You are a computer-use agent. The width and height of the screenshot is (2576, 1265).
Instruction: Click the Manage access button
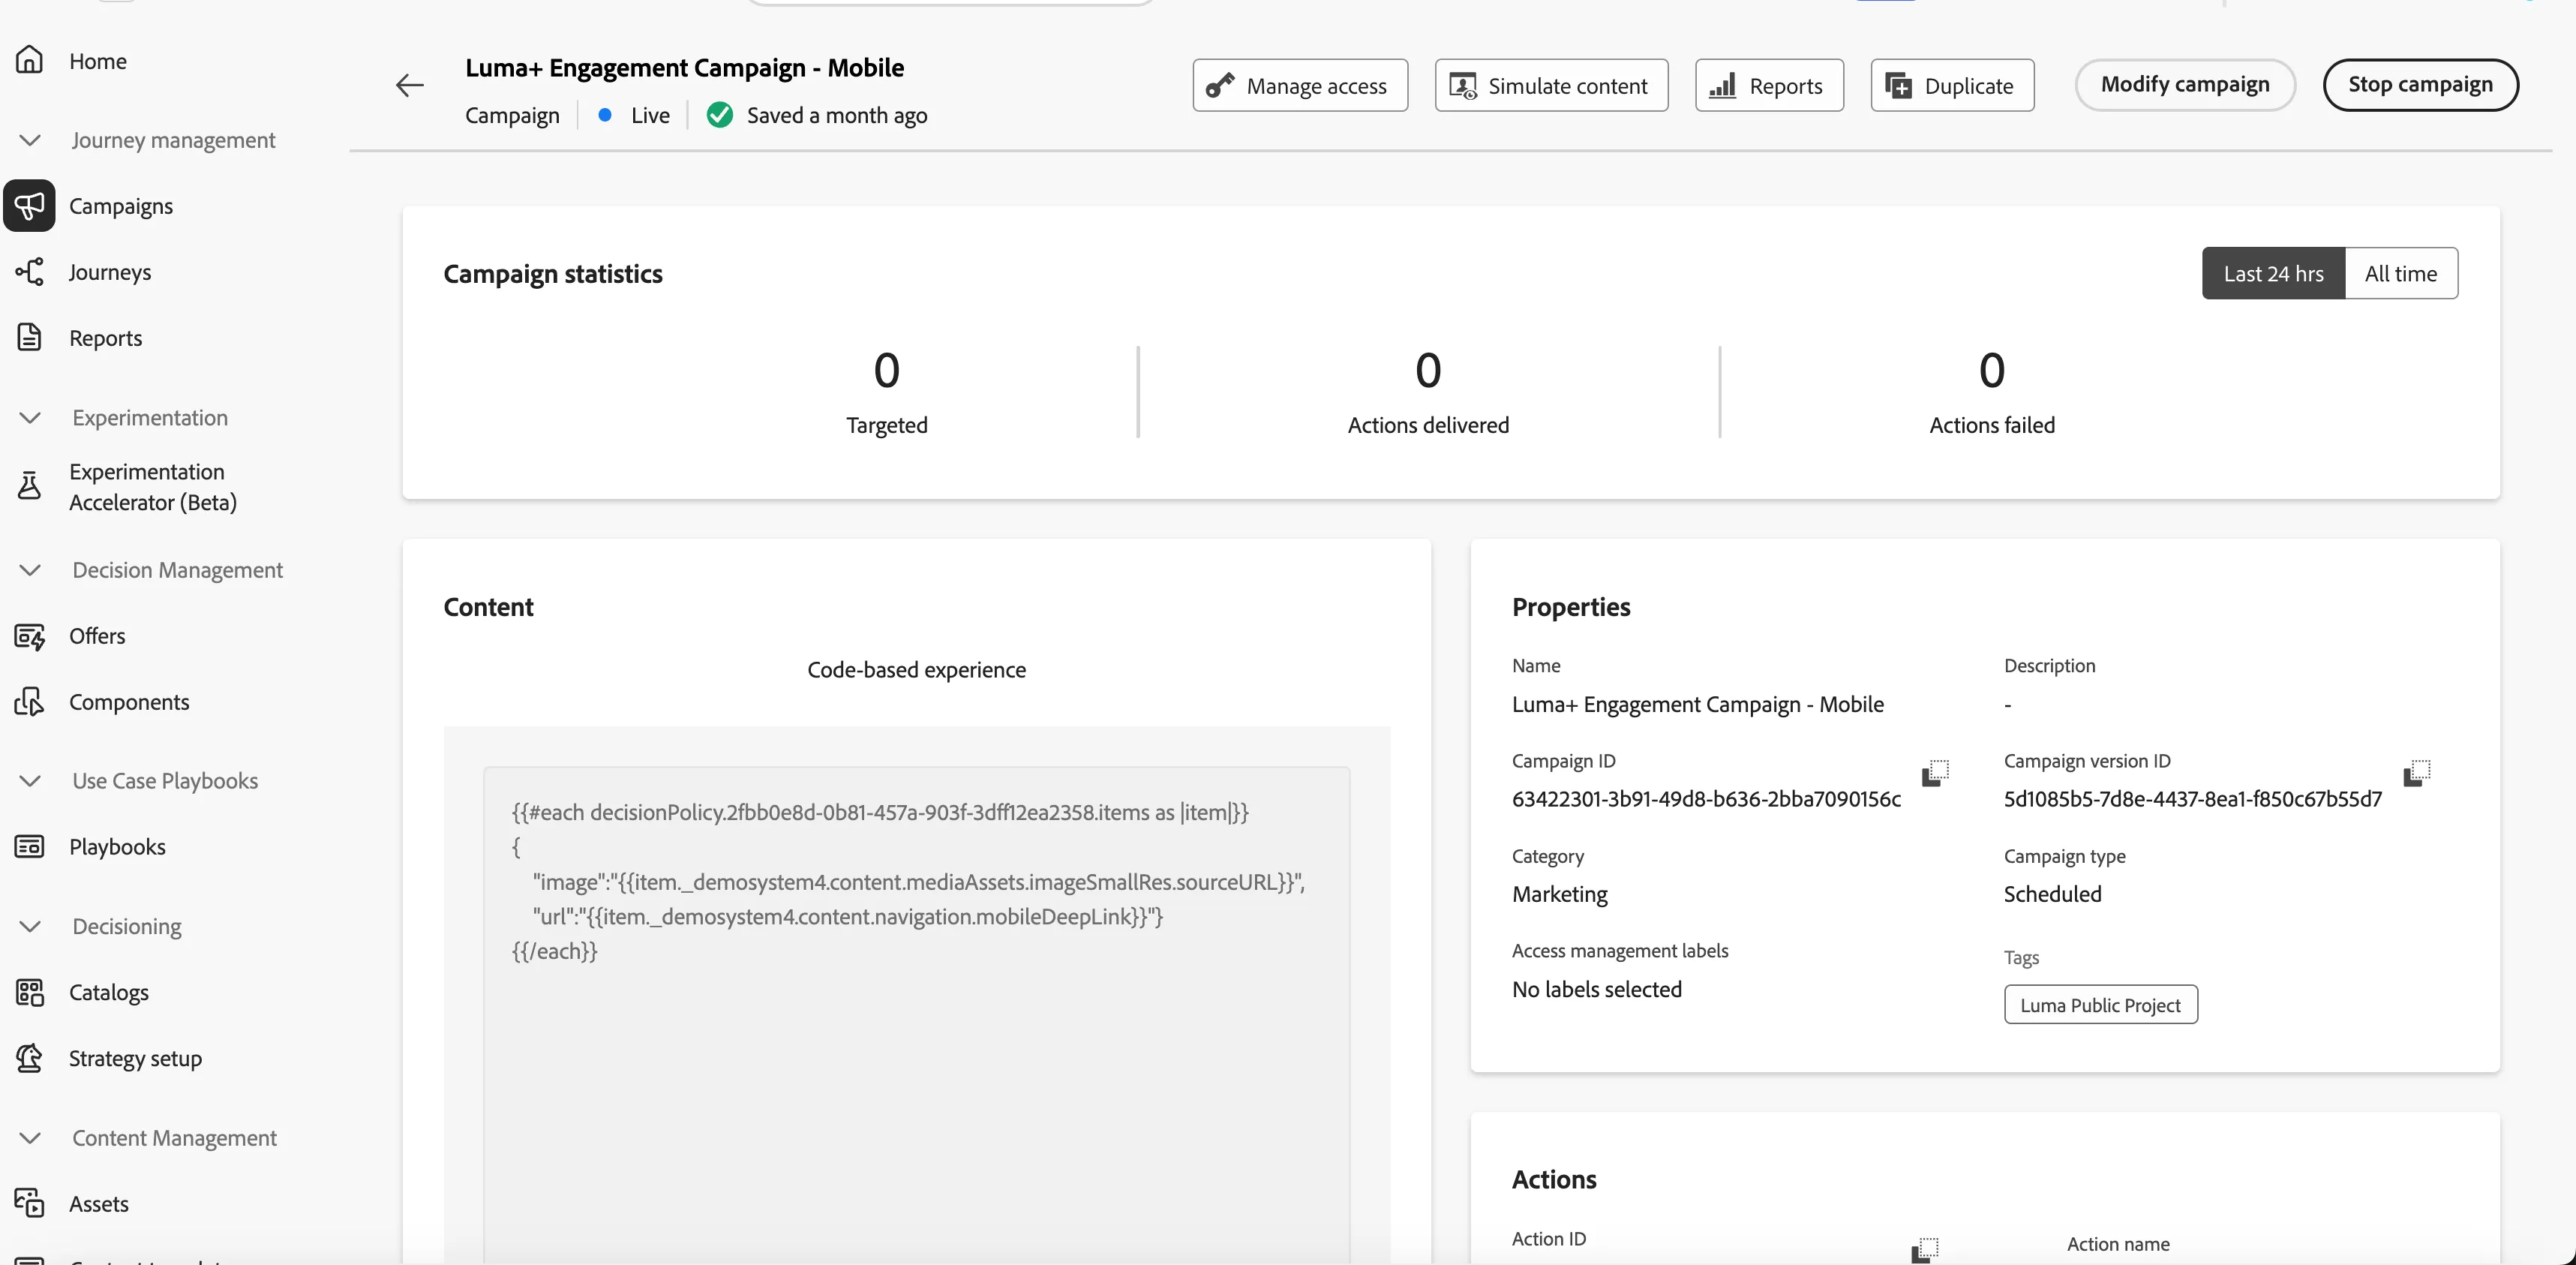pyautogui.click(x=1299, y=86)
